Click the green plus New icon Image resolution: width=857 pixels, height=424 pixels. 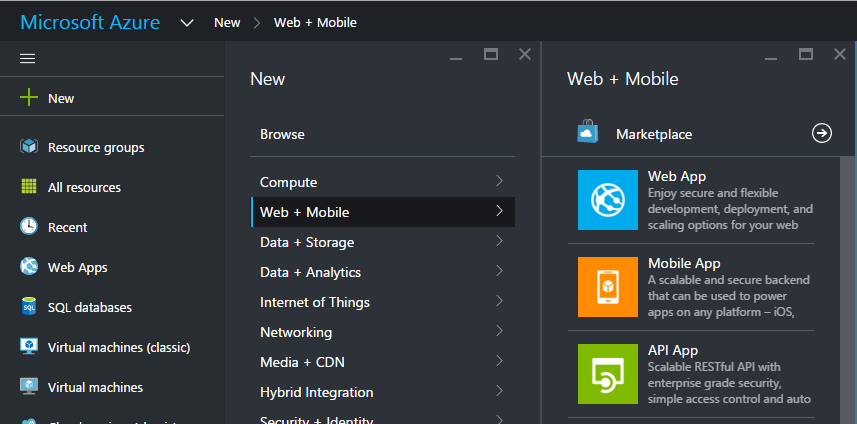click(x=28, y=98)
